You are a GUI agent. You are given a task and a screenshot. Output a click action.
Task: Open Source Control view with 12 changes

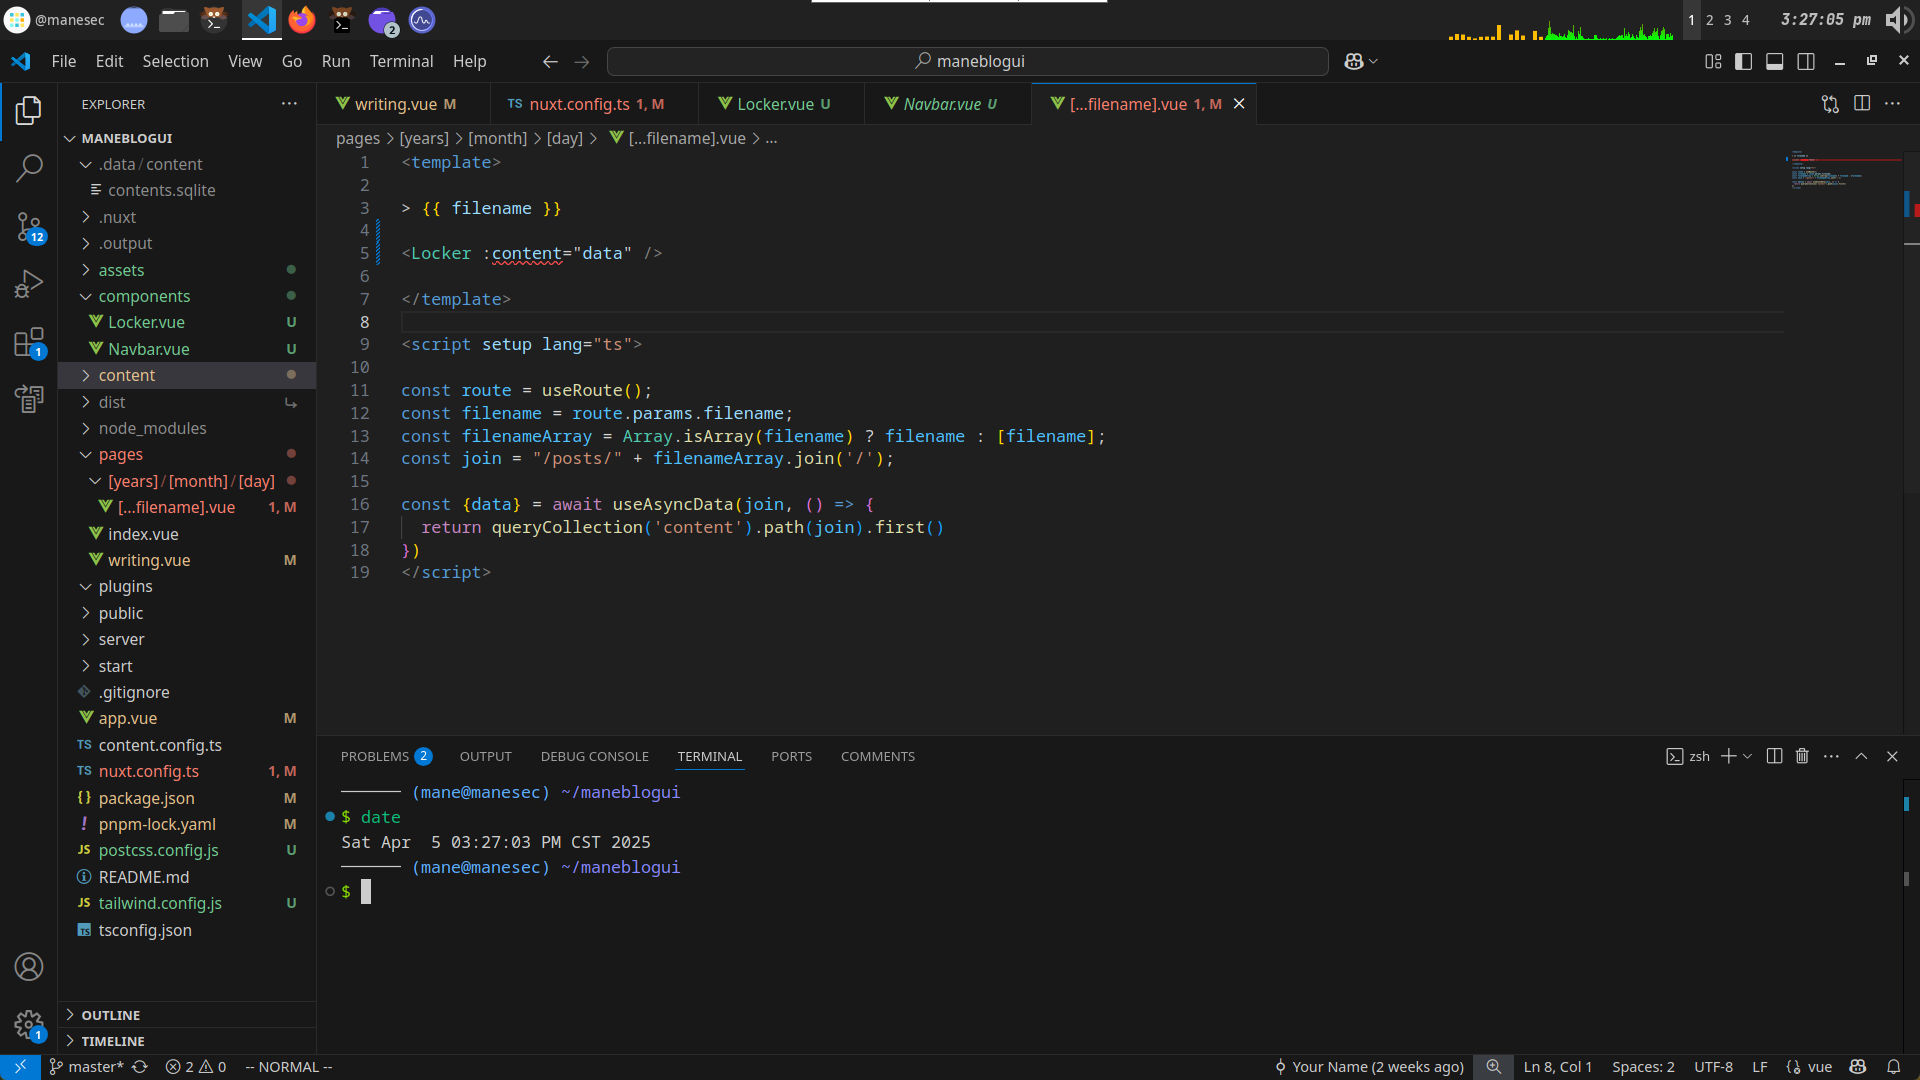pyautogui.click(x=29, y=227)
